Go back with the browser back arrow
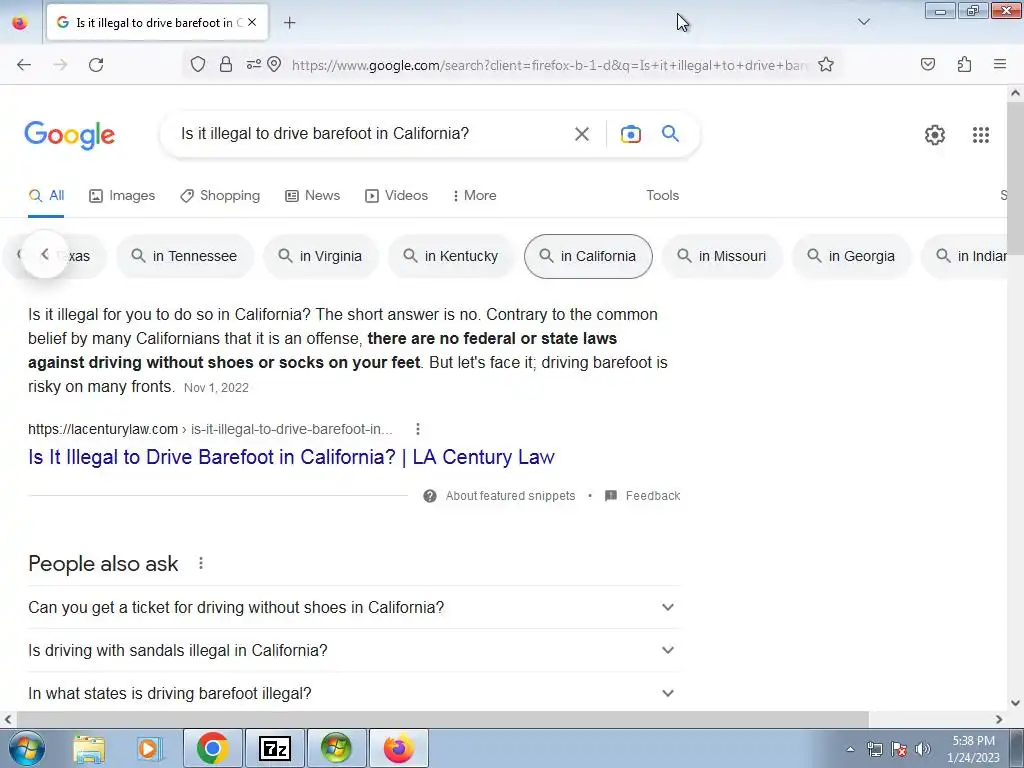 pos(24,65)
